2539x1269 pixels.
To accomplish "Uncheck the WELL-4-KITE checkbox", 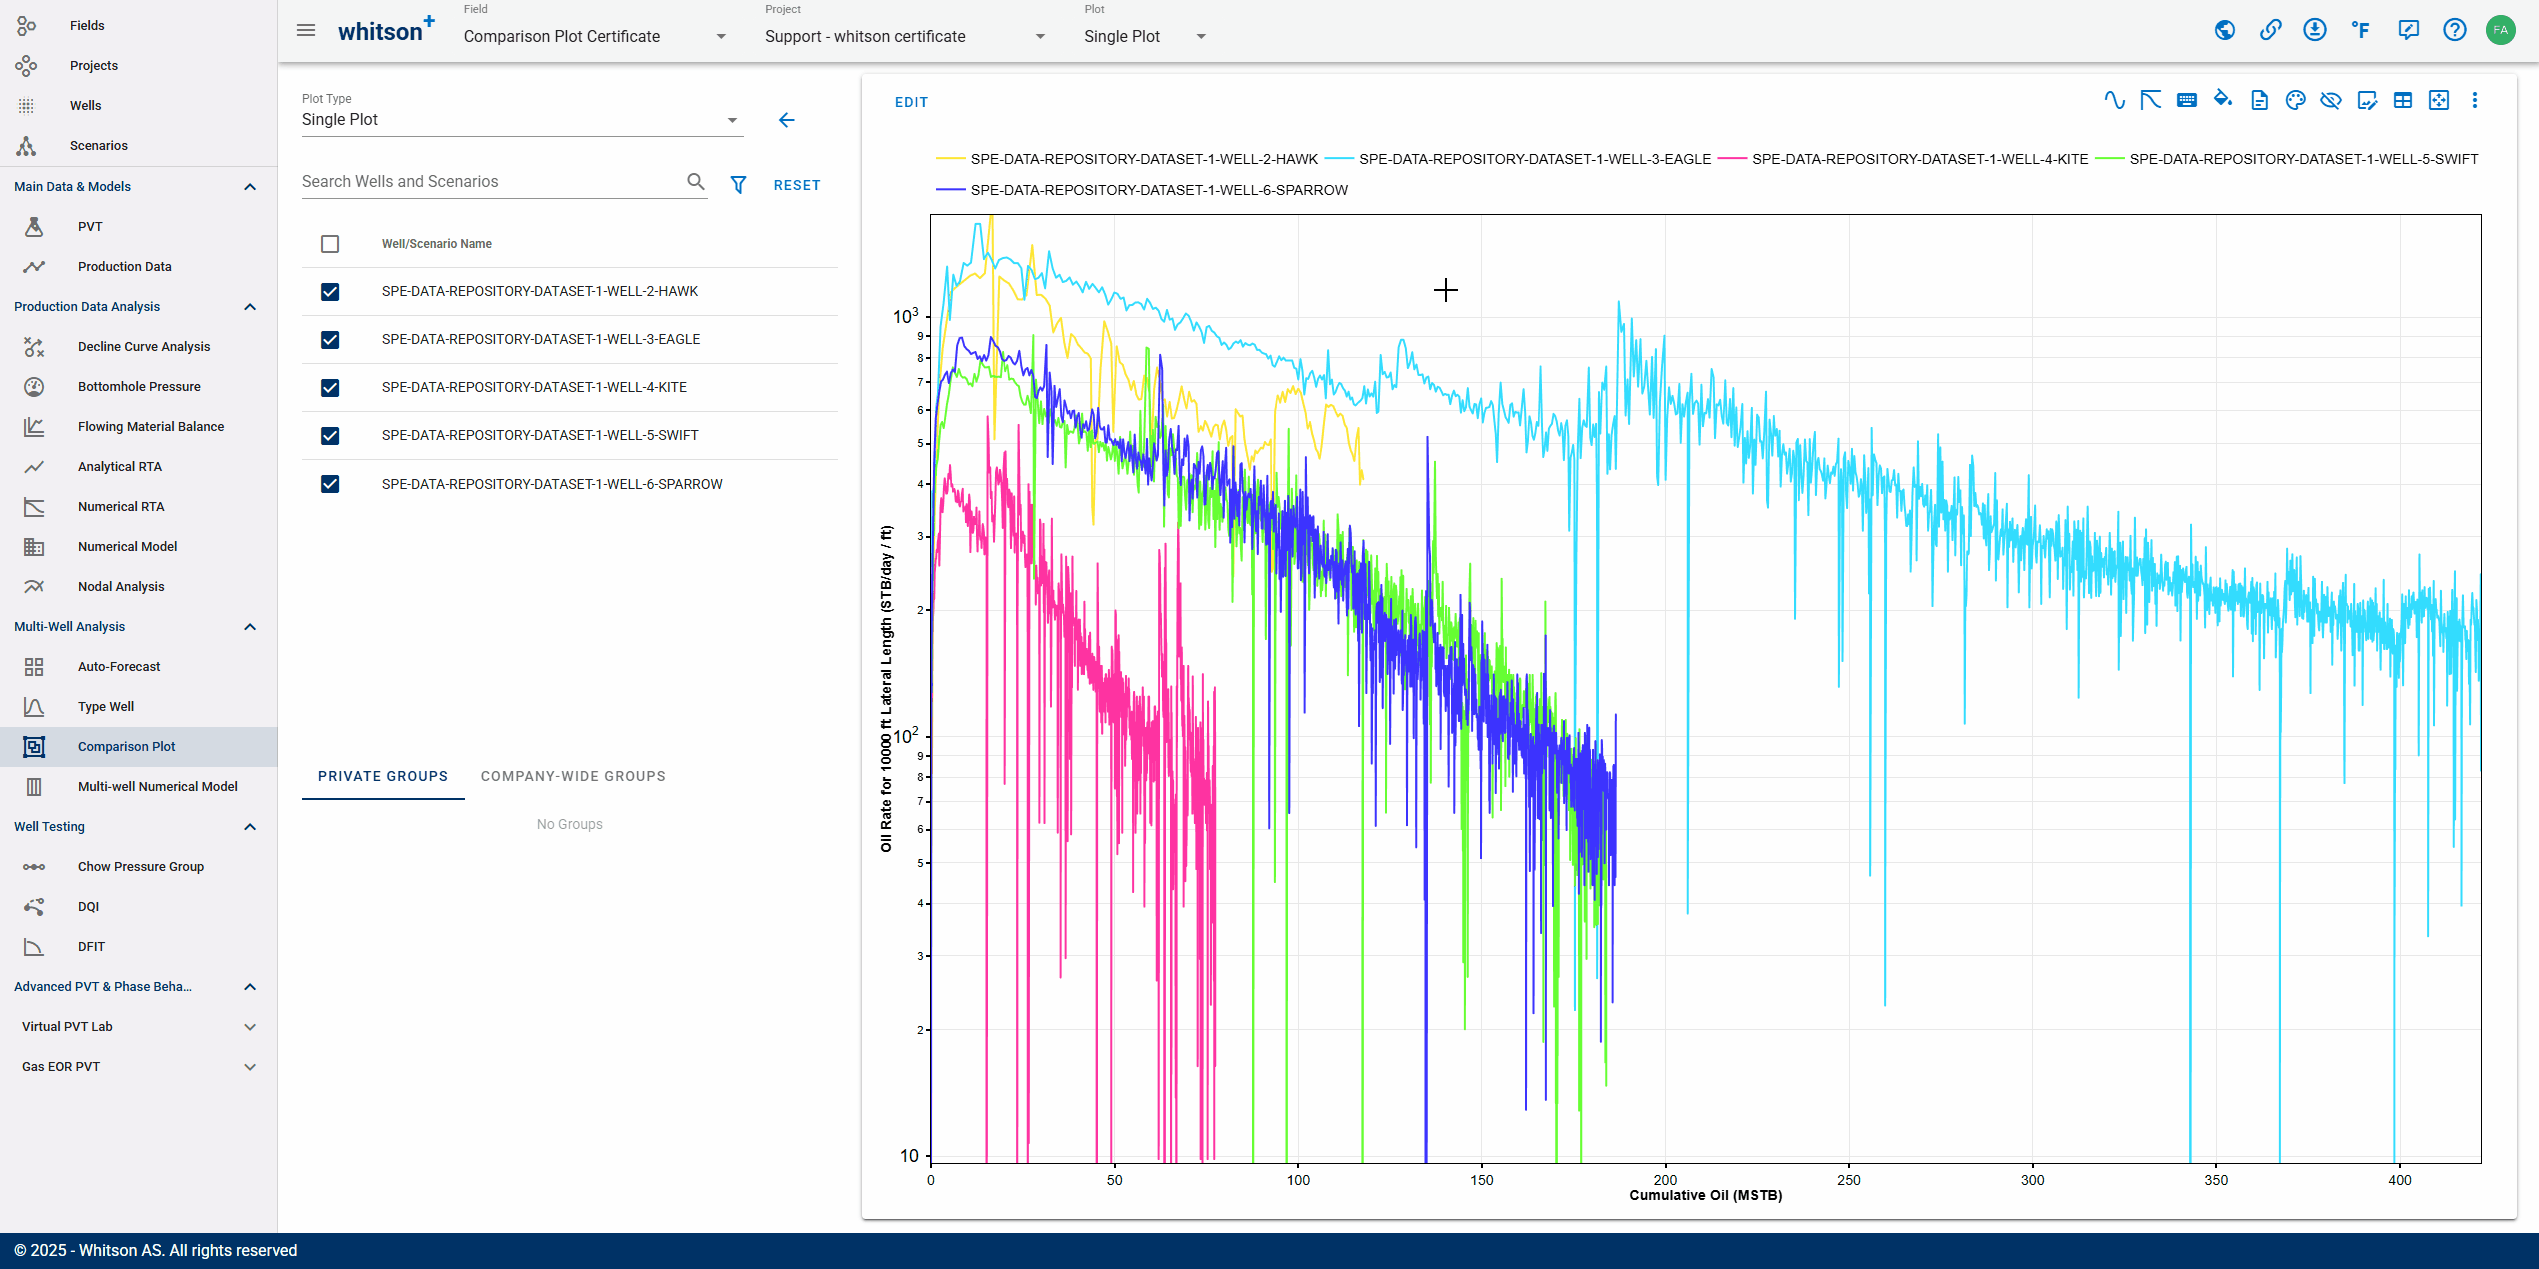I will pos(330,388).
